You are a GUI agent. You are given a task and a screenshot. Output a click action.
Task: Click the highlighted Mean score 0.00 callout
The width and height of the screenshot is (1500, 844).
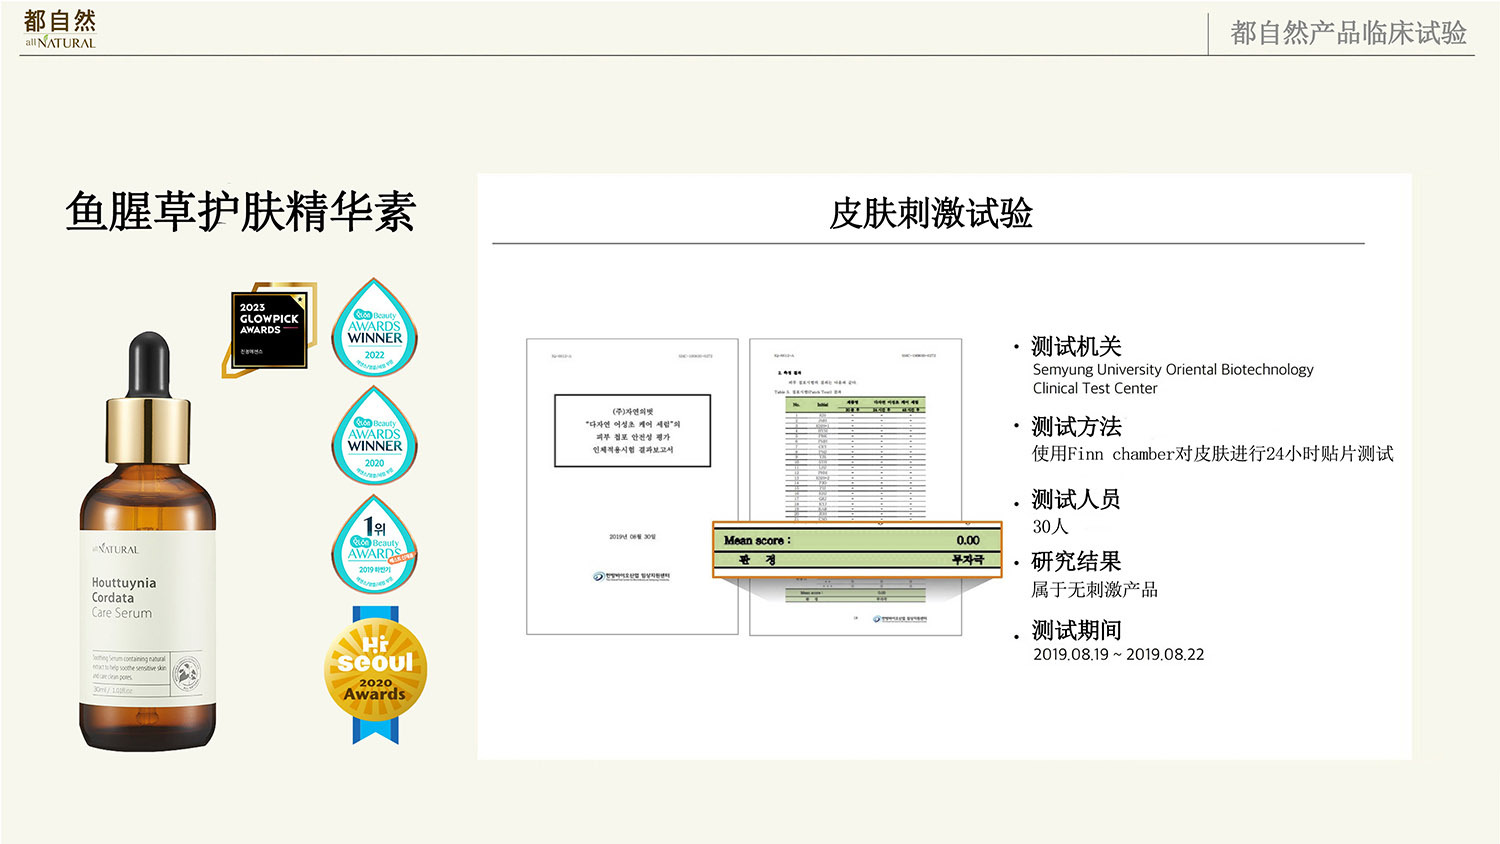(856, 549)
